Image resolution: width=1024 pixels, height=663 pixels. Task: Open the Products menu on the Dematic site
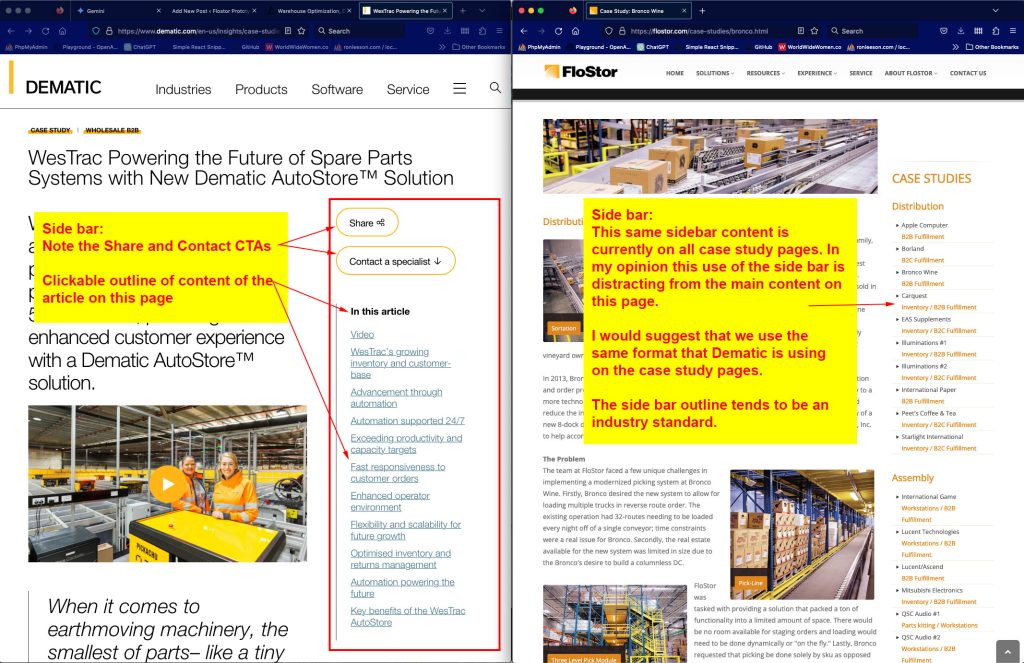(261, 89)
